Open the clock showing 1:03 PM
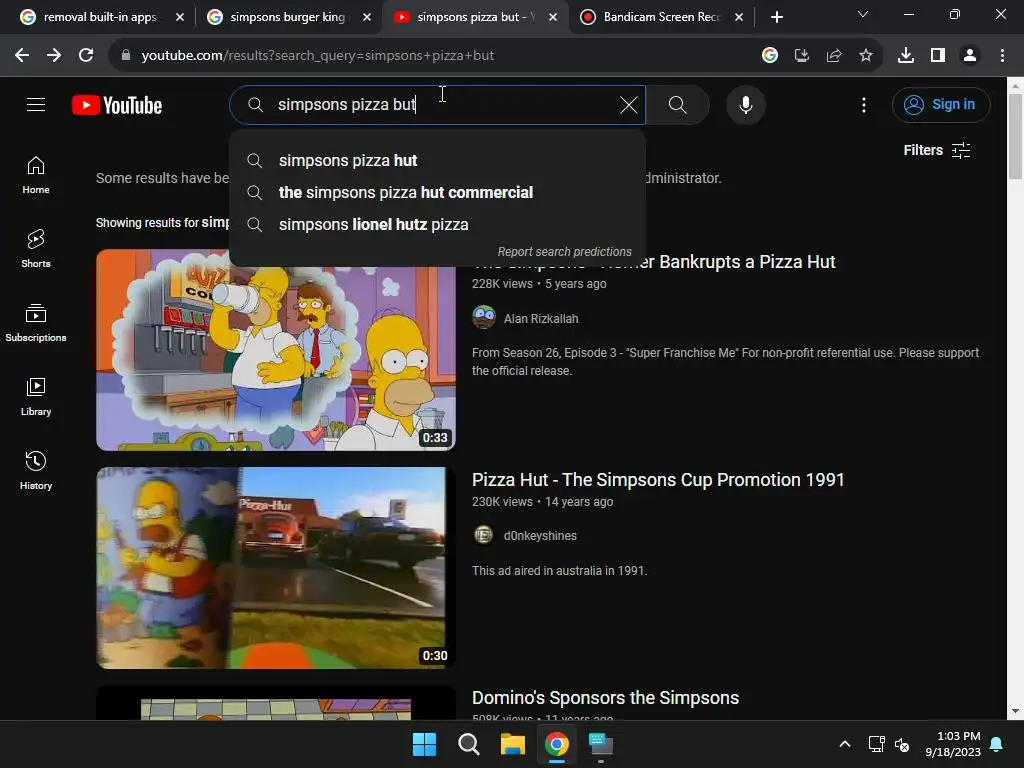 pyautogui.click(x=953, y=744)
